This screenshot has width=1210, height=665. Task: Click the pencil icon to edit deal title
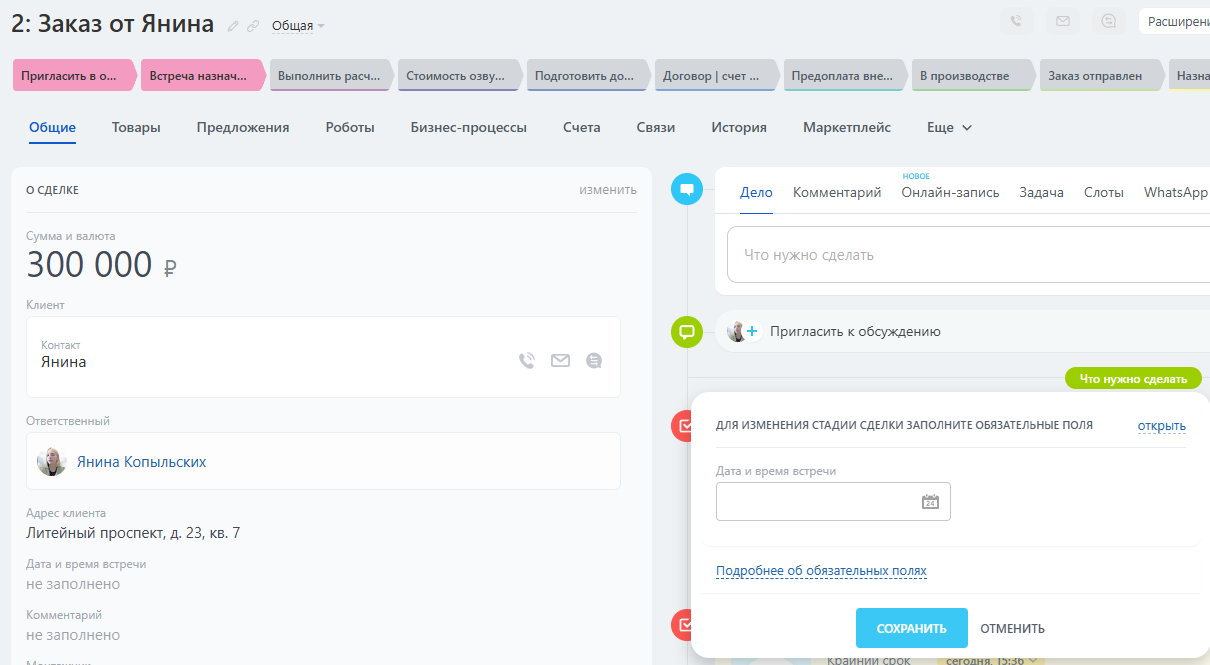234,26
